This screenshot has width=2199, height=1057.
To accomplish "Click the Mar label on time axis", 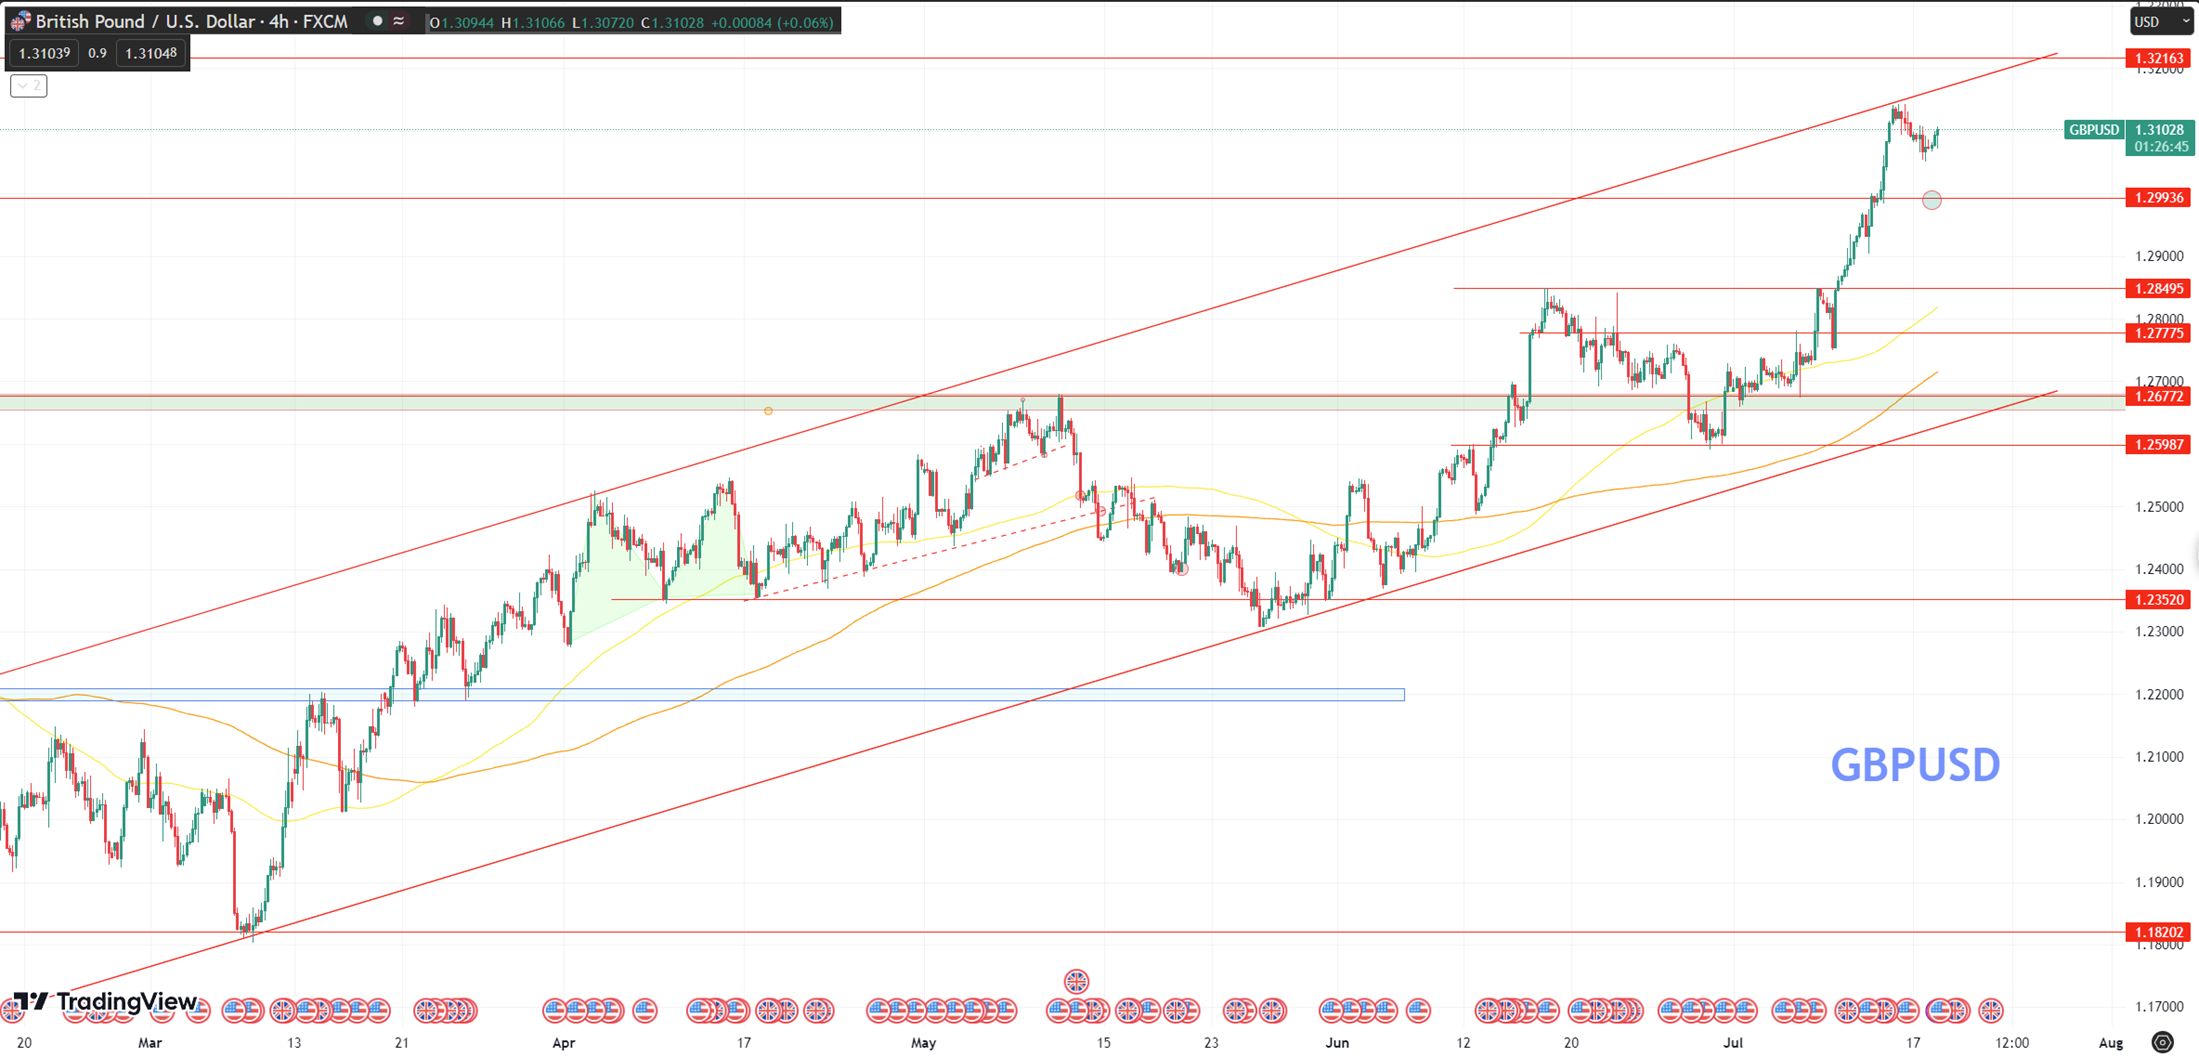I will tap(149, 1042).
